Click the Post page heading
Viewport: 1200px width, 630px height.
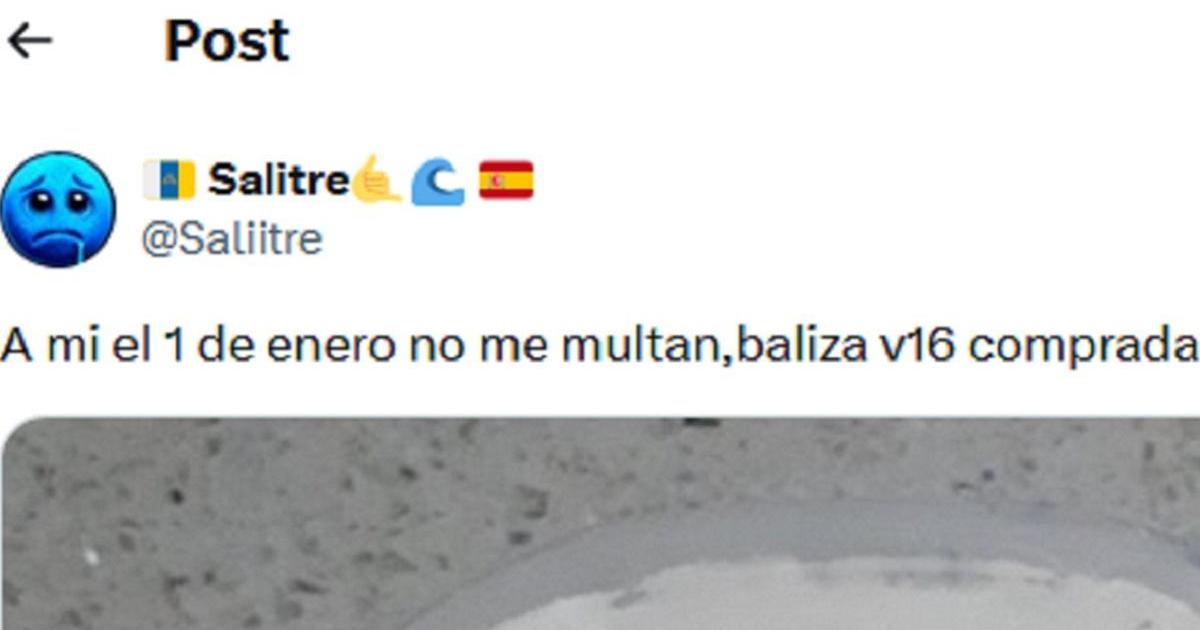point(227,42)
